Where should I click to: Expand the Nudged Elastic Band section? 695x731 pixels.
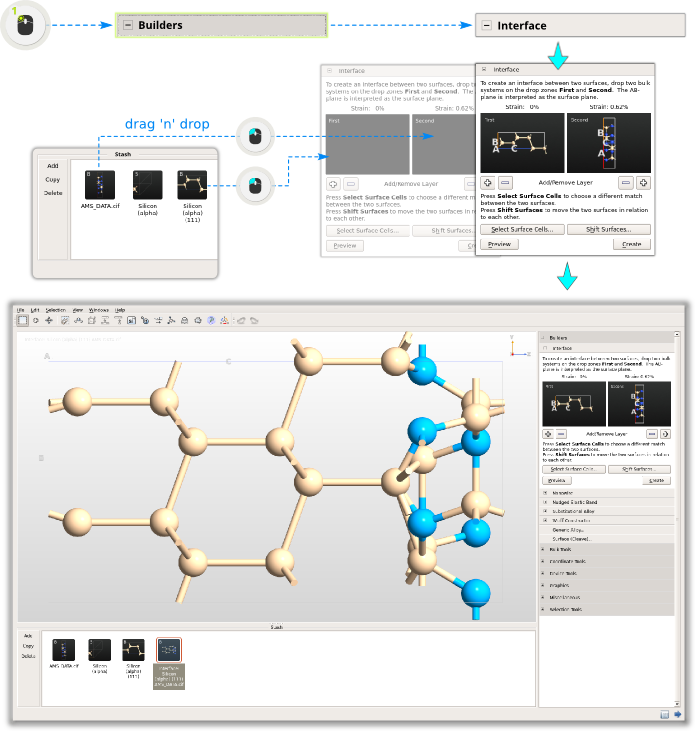click(545, 502)
